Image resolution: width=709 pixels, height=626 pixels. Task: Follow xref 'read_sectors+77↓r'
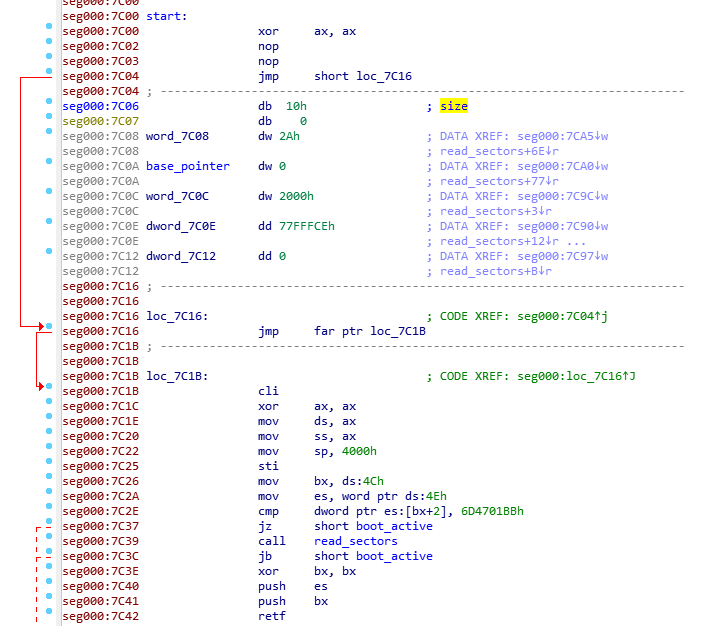pyautogui.click(x=499, y=181)
